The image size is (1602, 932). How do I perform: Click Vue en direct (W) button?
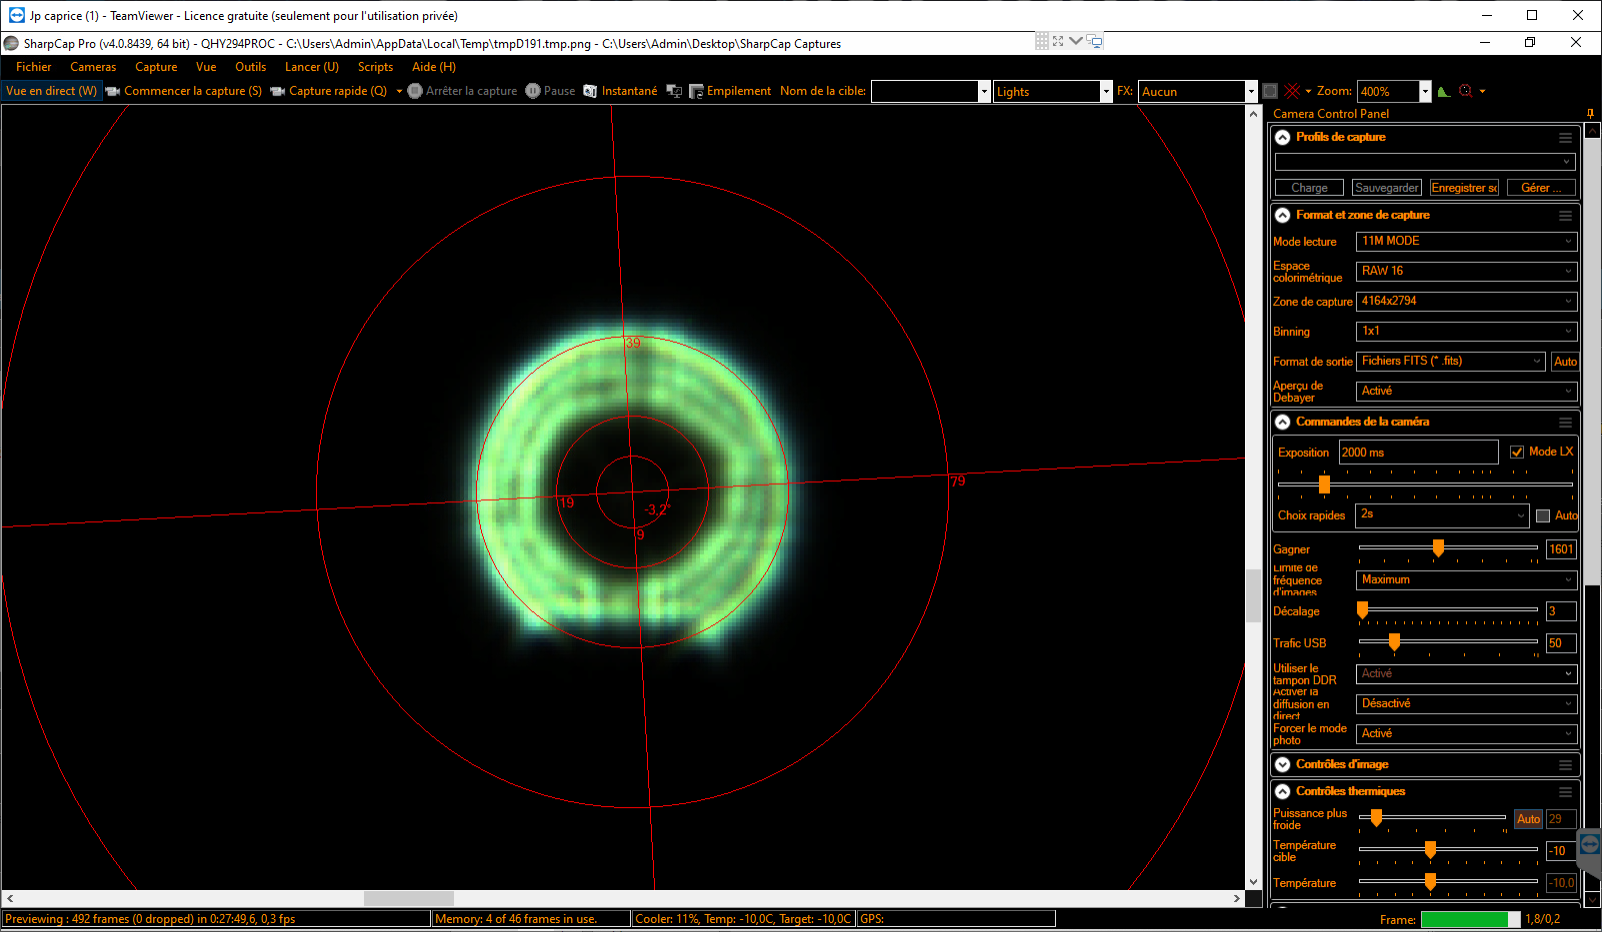pyautogui.click(x=51, y=91)
